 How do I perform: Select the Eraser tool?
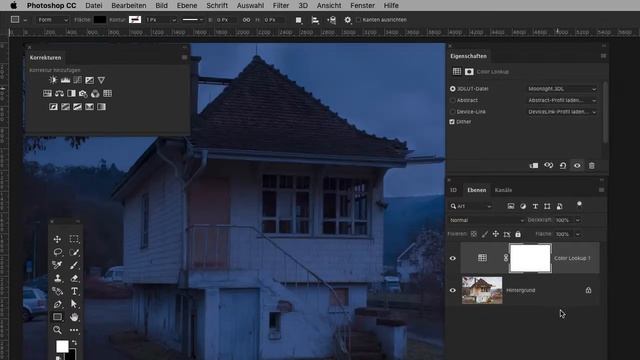point(74,278)
